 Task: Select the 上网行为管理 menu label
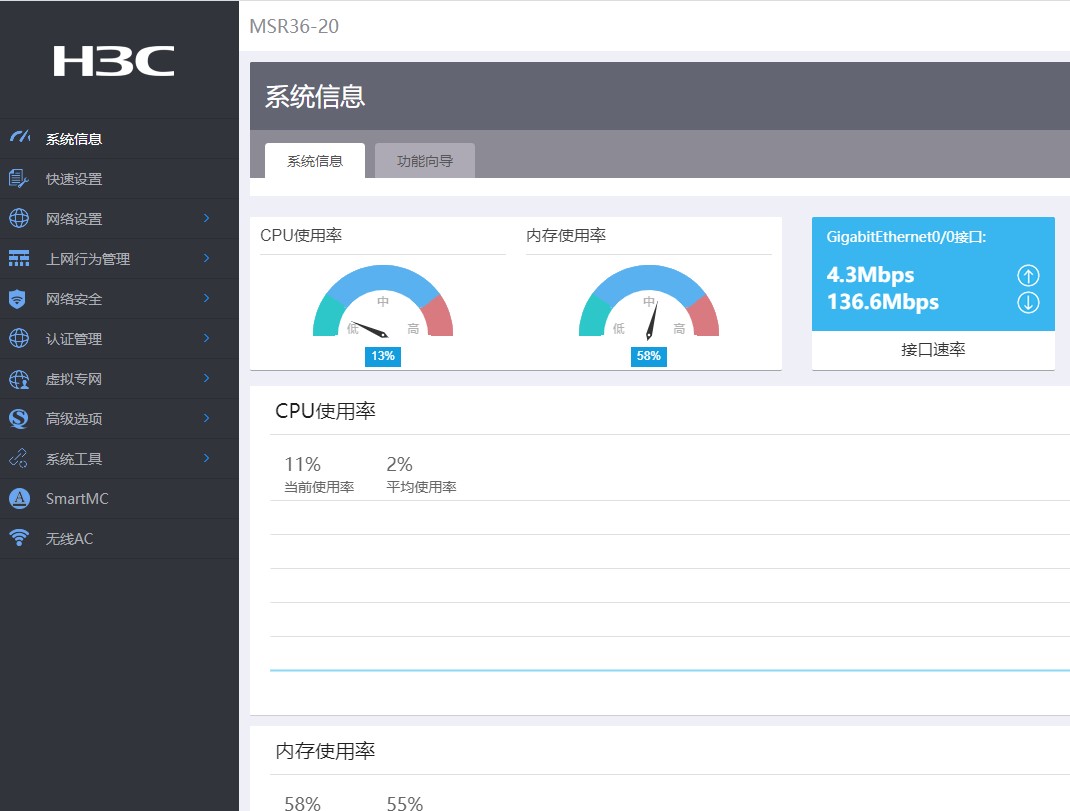coord(88,259)
